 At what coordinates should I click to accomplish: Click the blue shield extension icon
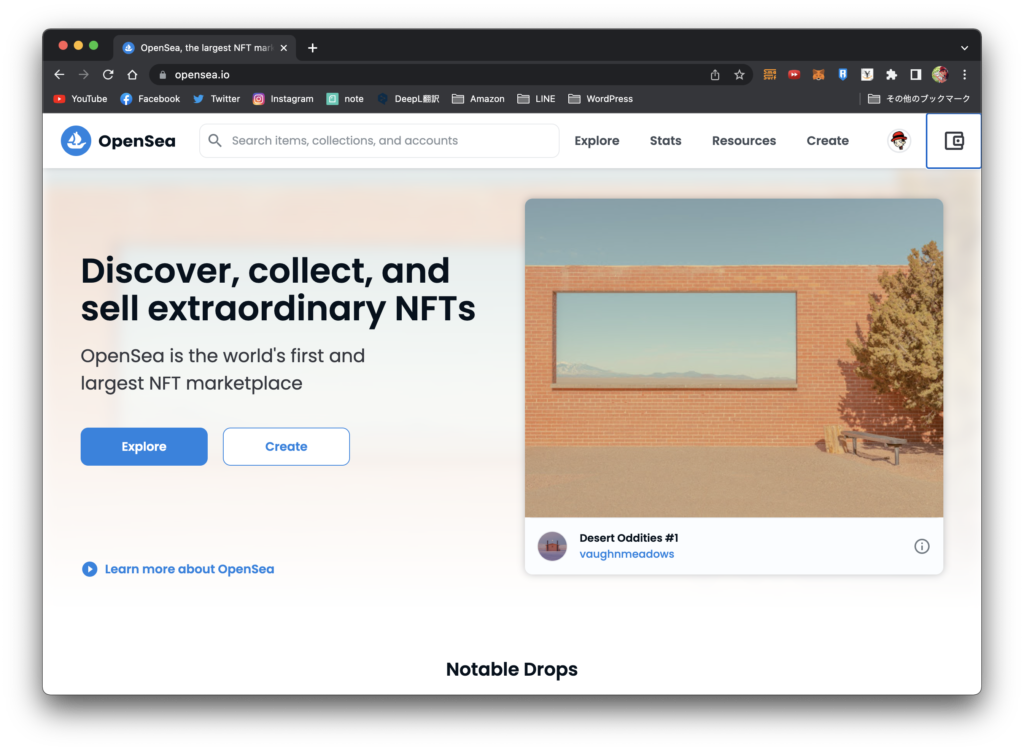click(842, 74)
